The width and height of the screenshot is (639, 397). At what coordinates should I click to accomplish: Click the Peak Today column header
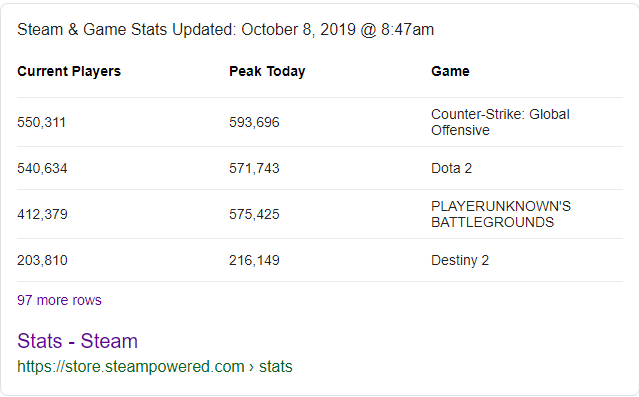pyautogui.click(x=267, y=71)
